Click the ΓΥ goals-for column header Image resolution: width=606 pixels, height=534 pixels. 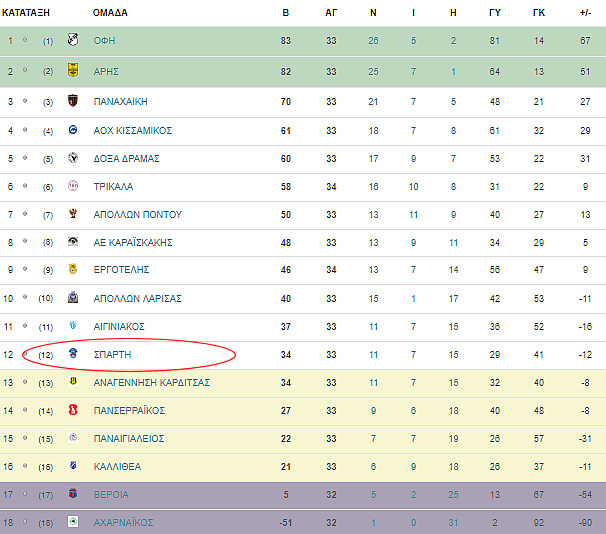click(x=495, y=13)
